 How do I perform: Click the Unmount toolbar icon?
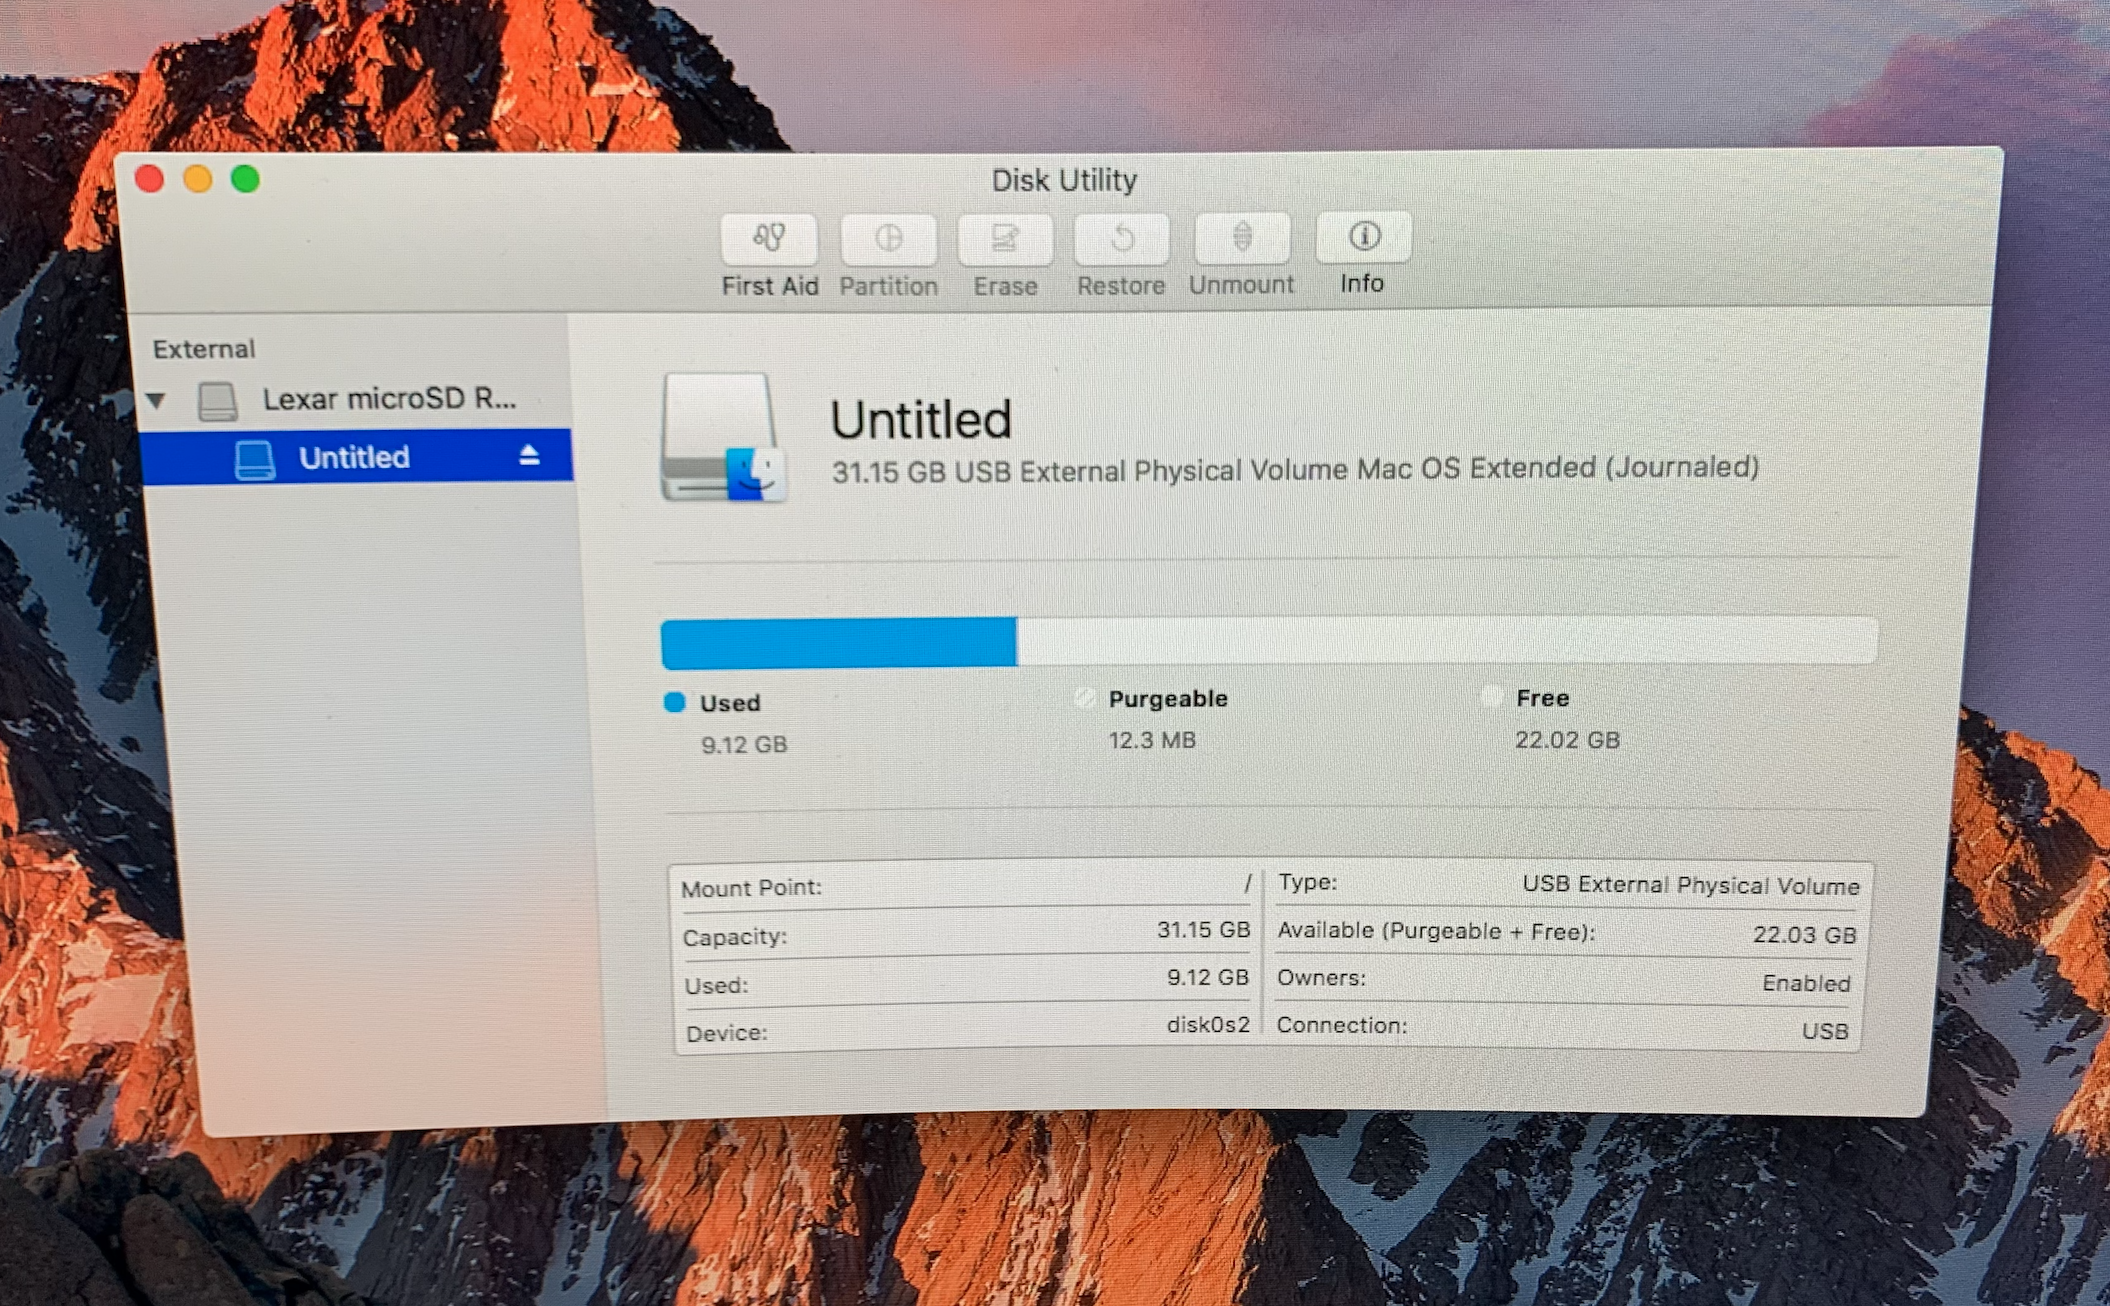(x=1241, y=238)
